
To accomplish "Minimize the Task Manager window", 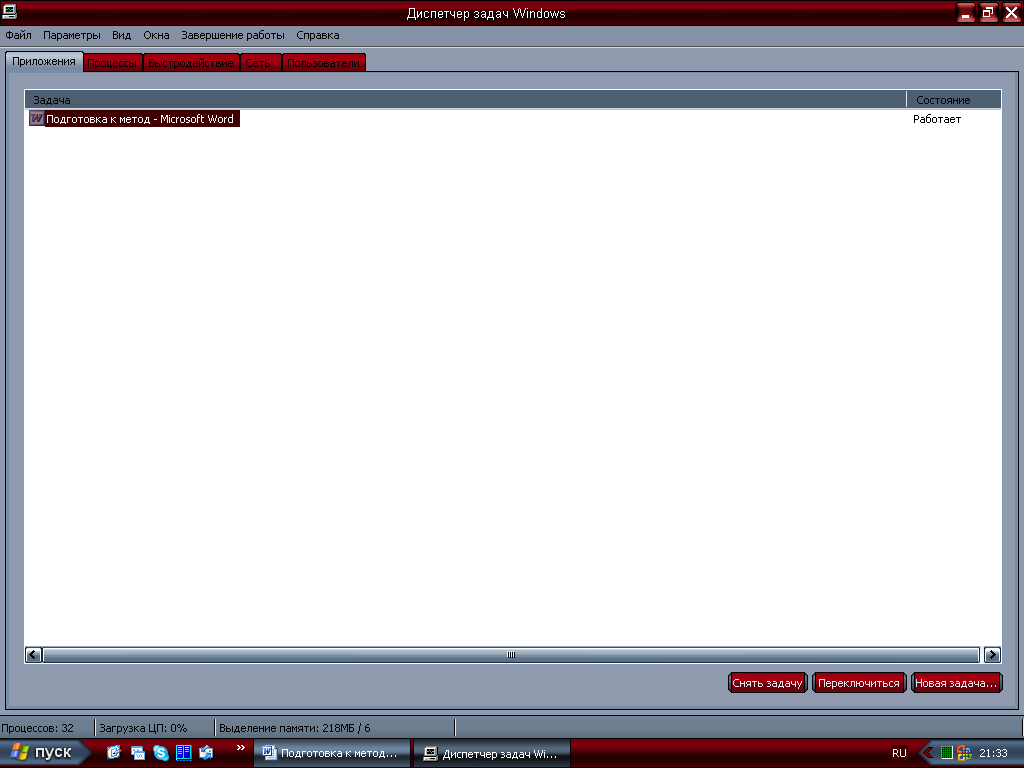I will click(965, 12).
